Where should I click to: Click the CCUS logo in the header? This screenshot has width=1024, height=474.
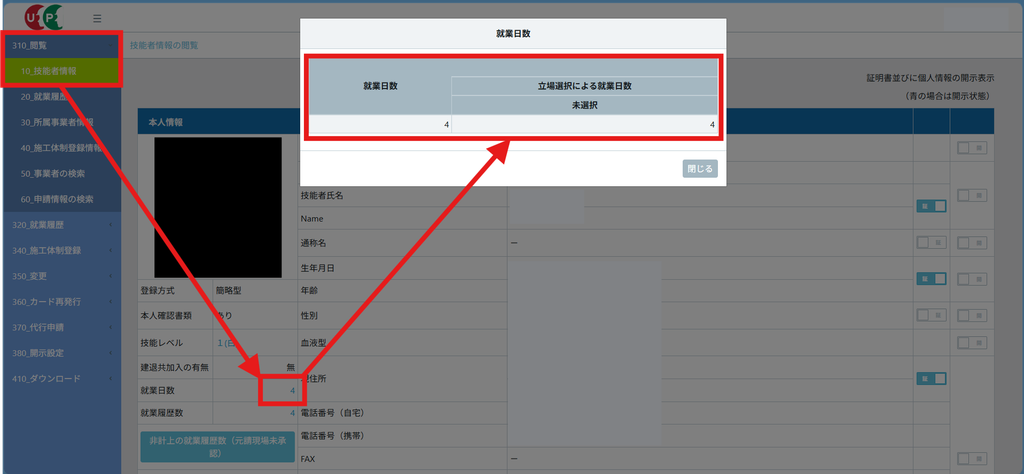[44, 18]
